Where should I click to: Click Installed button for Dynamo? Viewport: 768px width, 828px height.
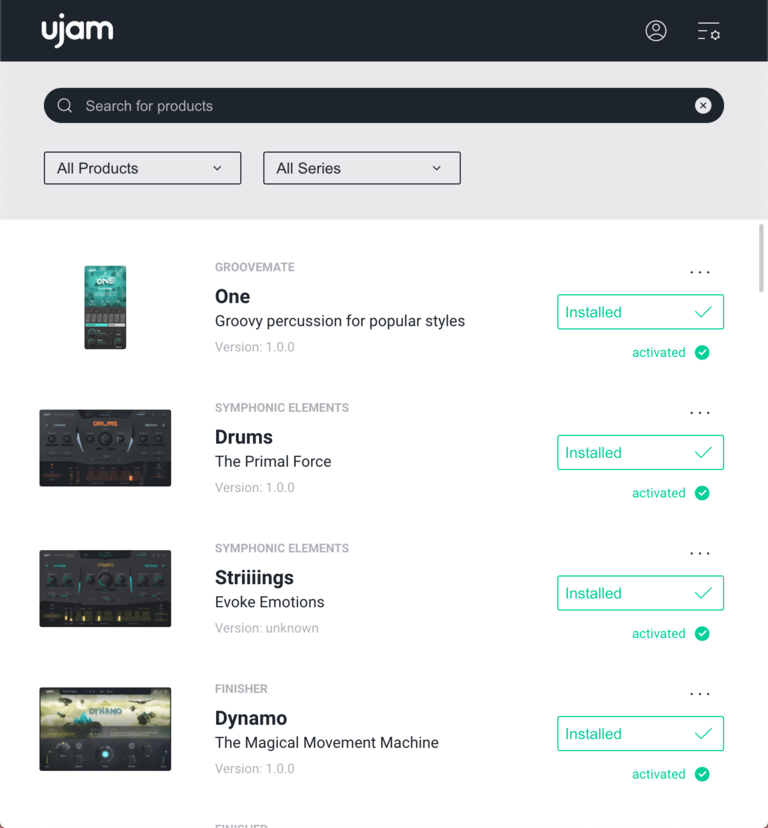coord(640,734)
